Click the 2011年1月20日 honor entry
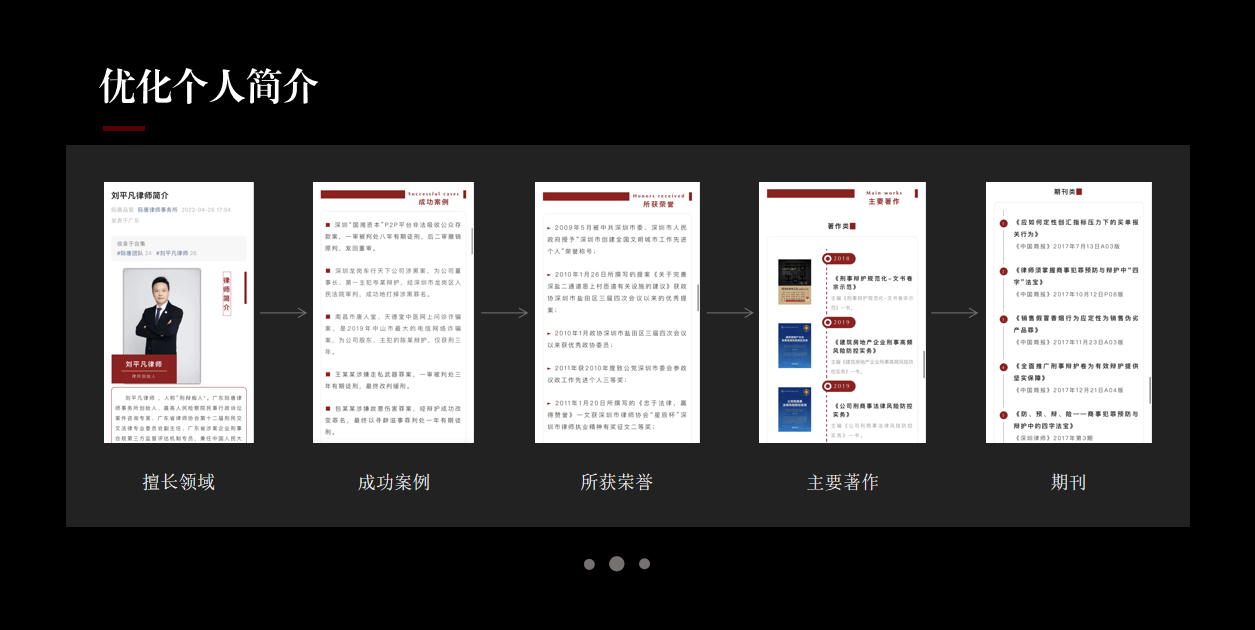This screenshot has width=1255, height=630. 617,414
